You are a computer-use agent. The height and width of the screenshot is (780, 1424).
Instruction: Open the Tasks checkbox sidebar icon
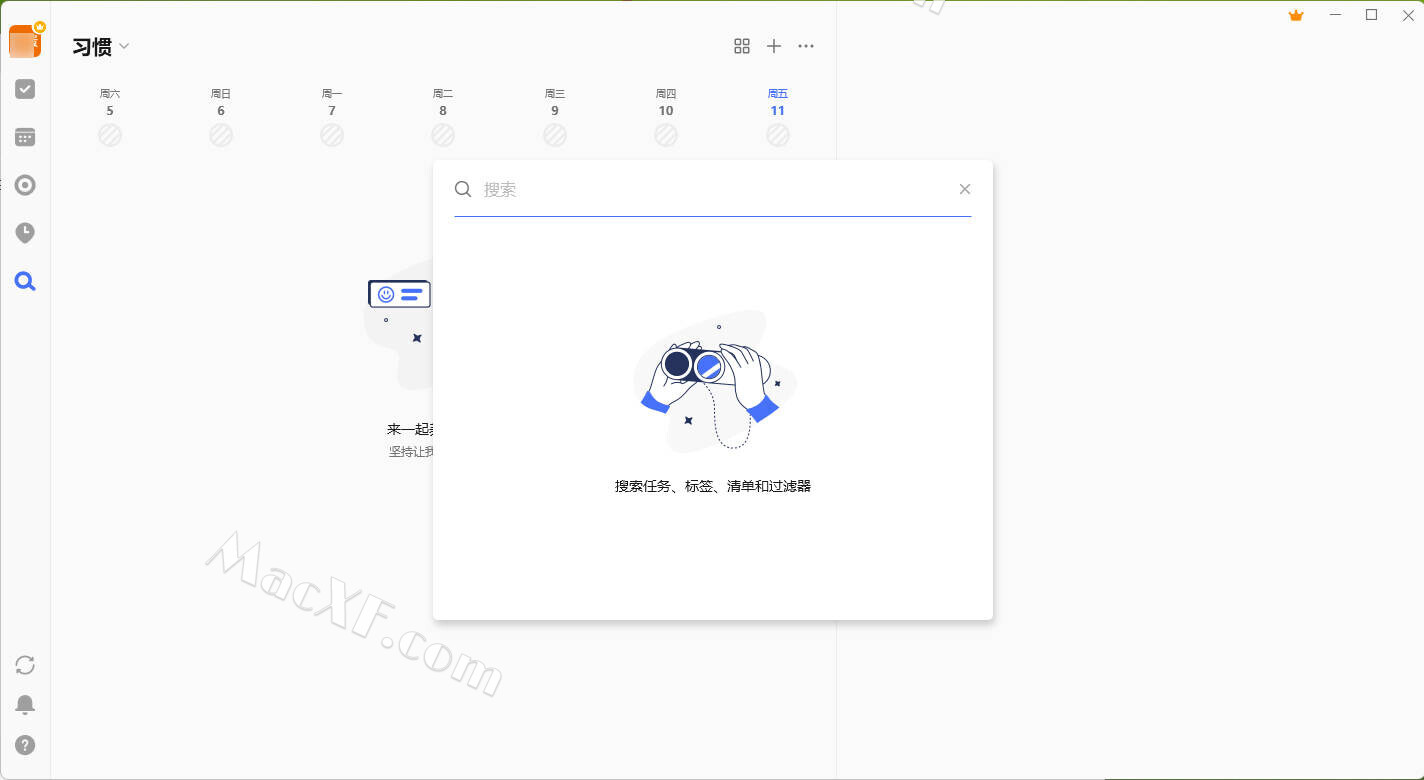coord(25,89)
